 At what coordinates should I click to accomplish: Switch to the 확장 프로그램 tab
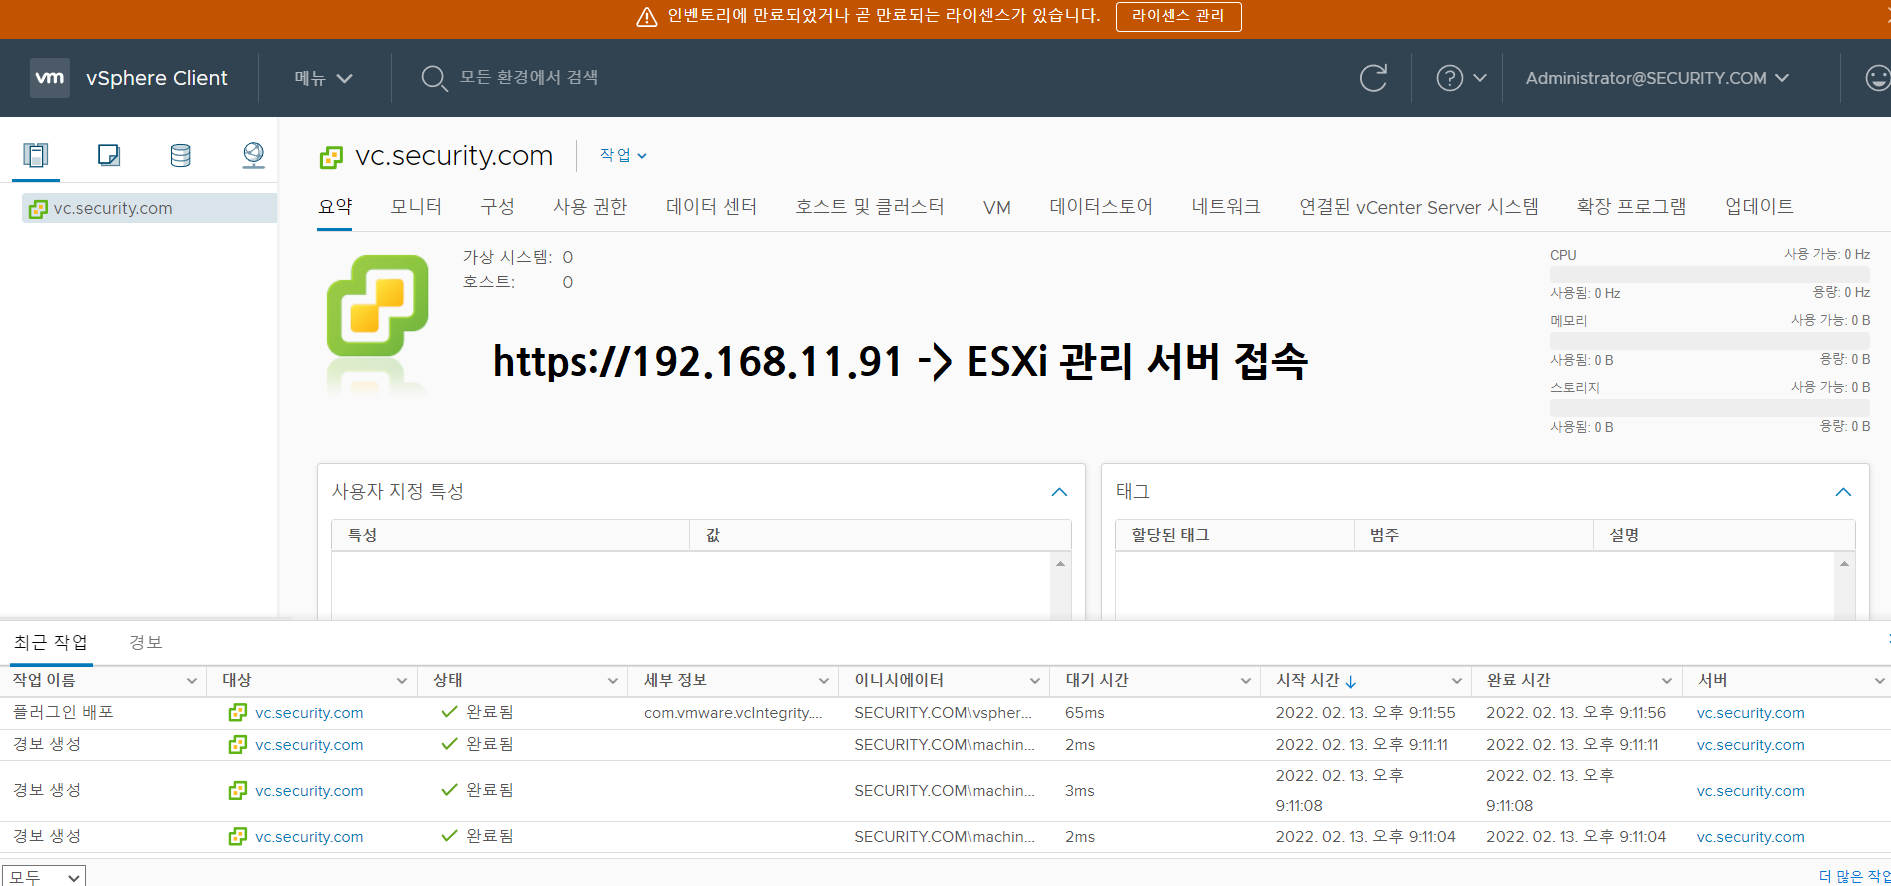(1631, 207)
